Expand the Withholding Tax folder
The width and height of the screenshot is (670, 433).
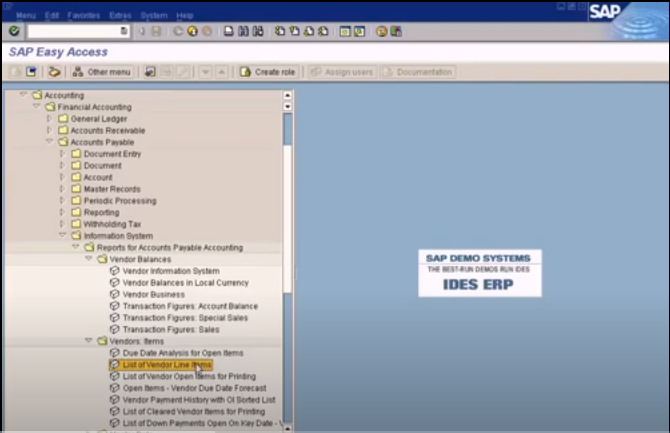coord(62,224)
